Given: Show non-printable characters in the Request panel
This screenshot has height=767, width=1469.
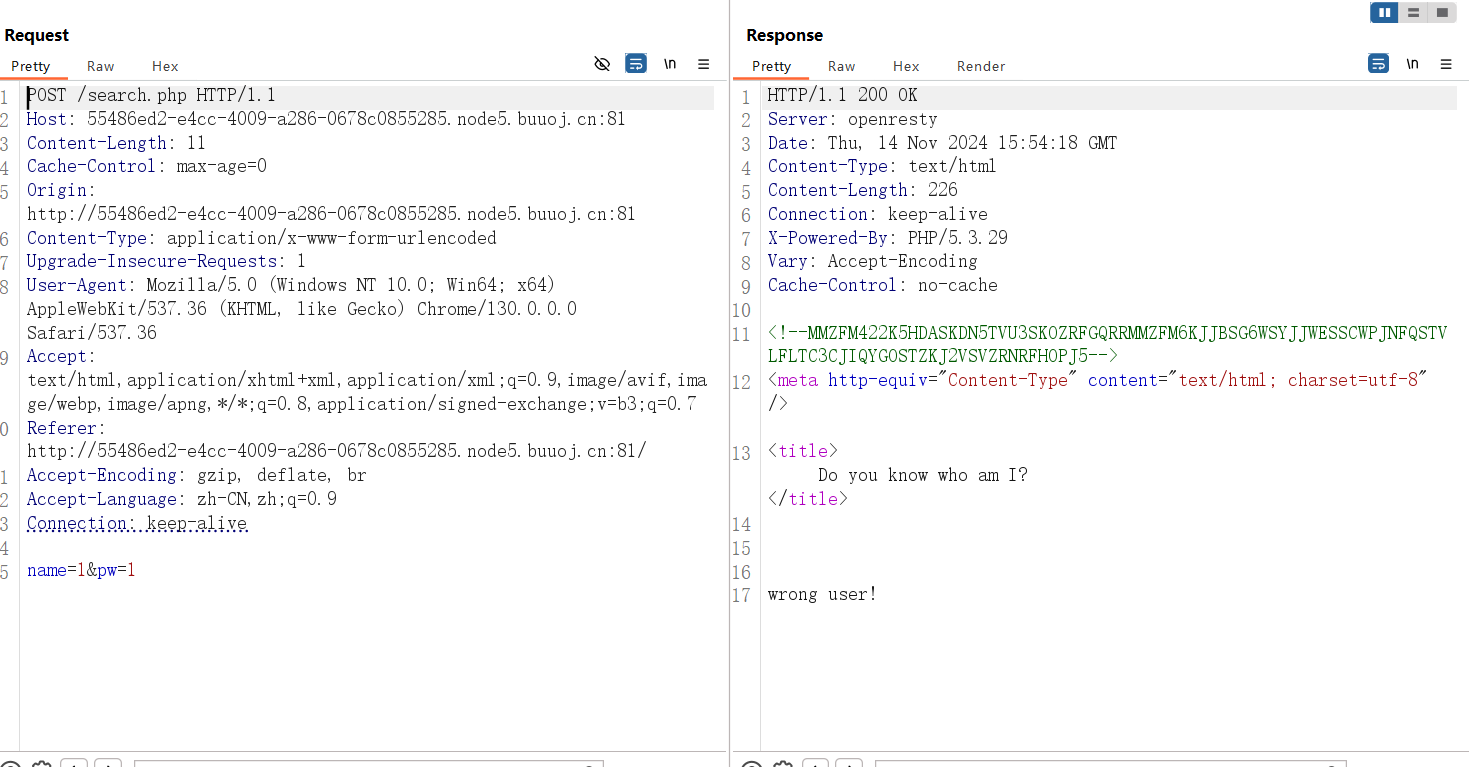Looking at the screenshot, I should pos(670,64).
